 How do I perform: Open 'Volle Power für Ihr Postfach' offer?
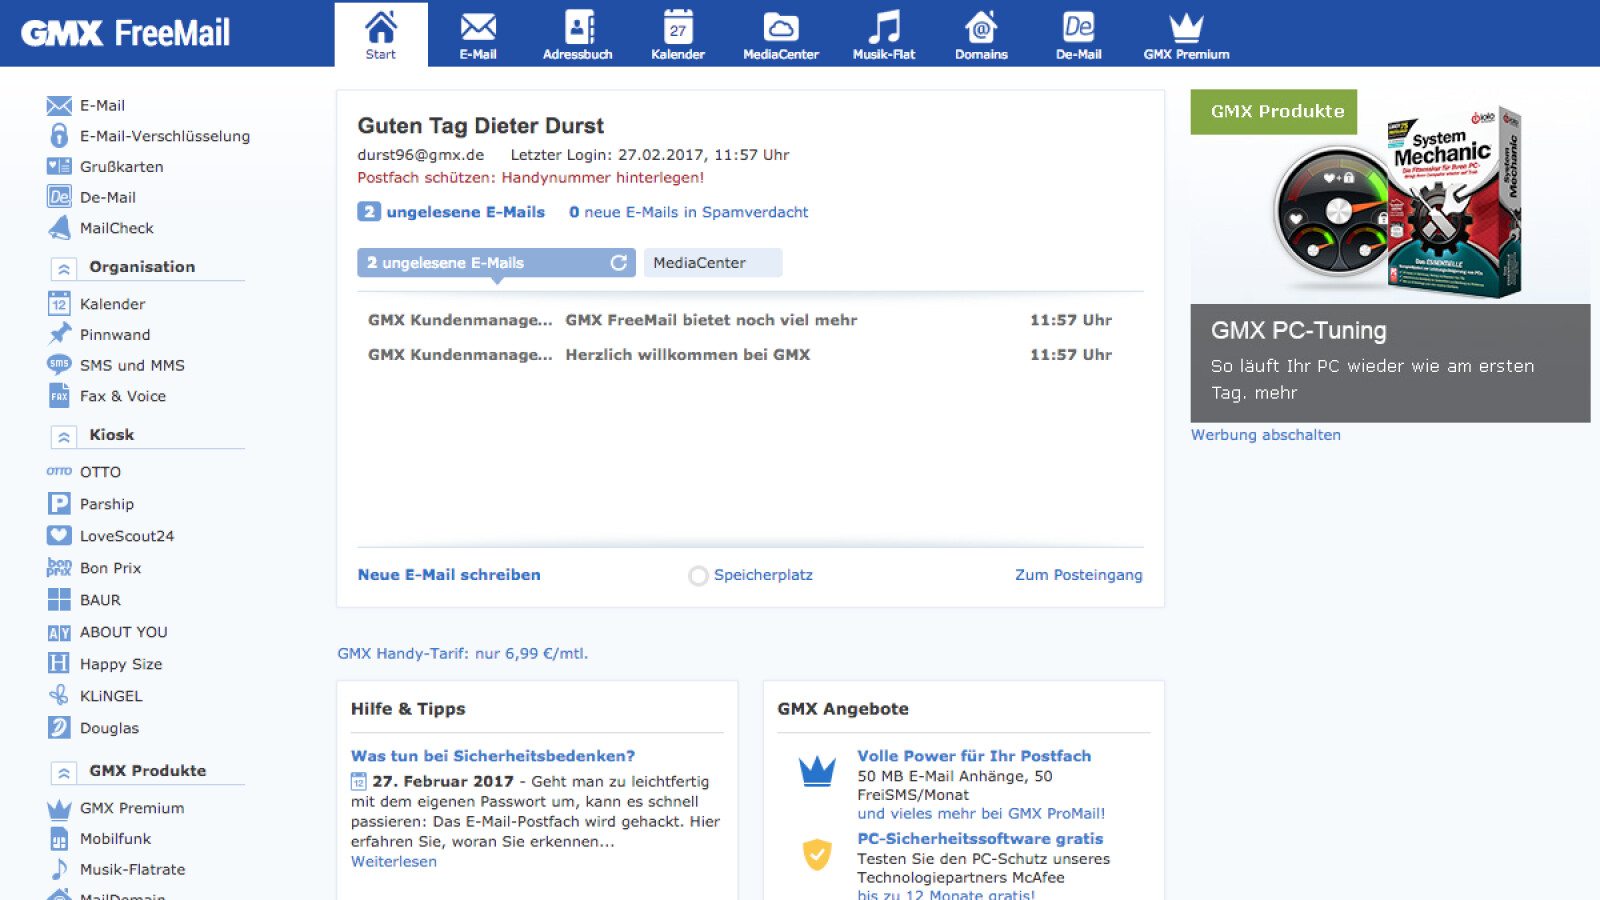[974, 756]
